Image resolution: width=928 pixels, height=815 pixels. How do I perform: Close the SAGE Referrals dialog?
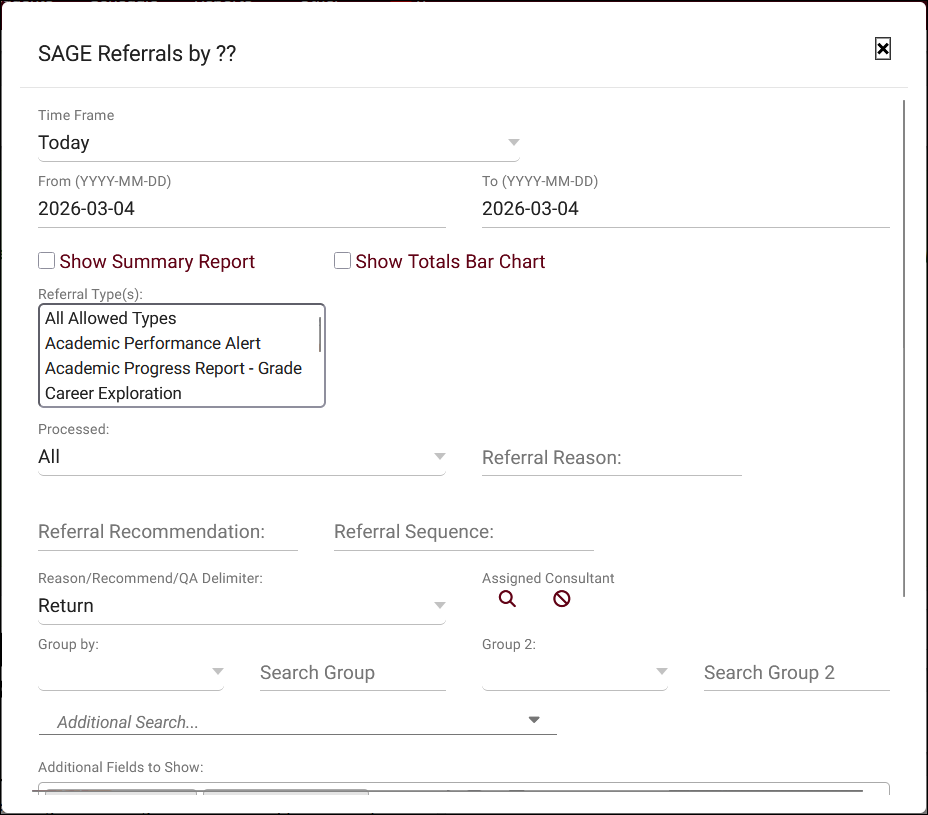coord(882,49)
